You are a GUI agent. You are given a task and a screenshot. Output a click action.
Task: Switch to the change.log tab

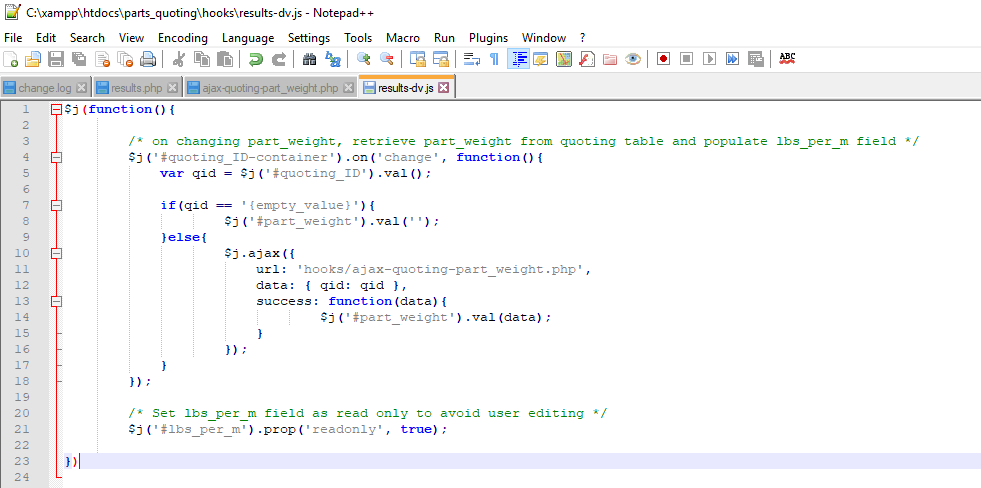[x=45, y=88]
